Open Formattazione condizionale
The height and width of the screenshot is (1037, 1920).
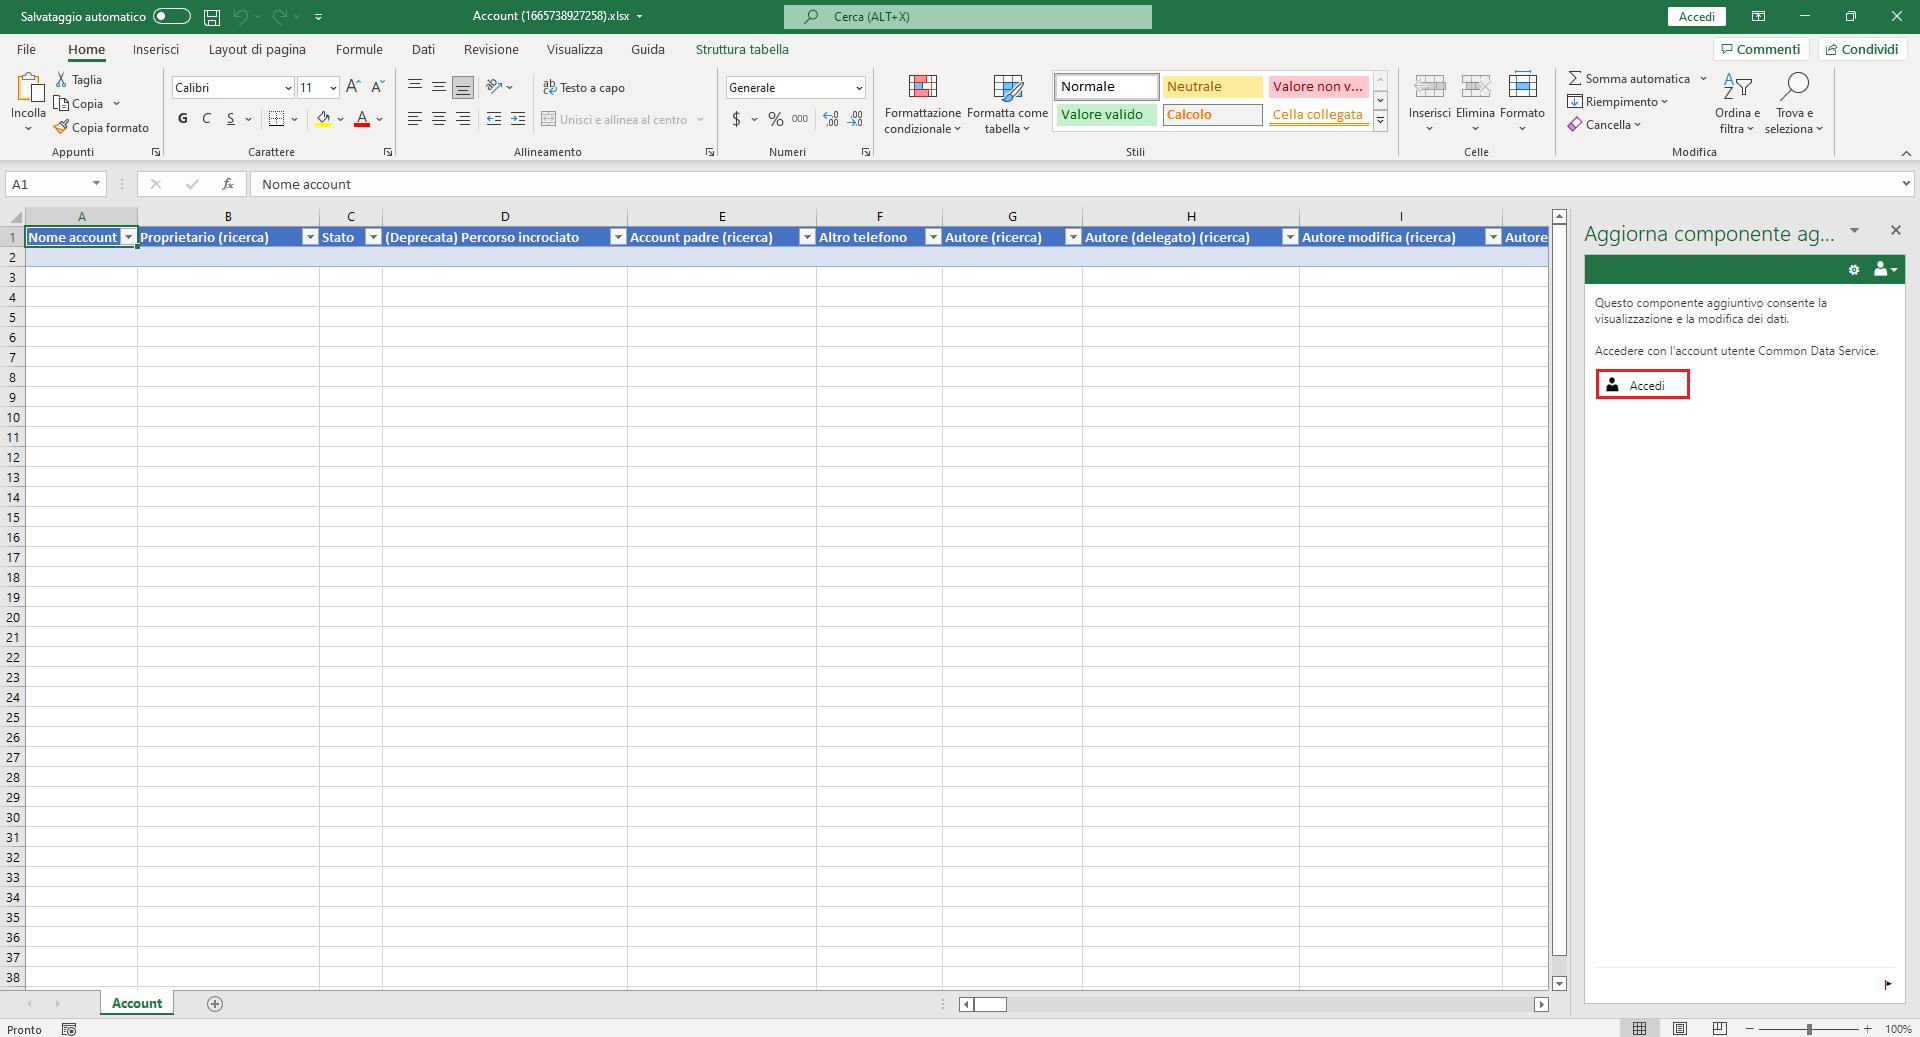coord(922,103)
